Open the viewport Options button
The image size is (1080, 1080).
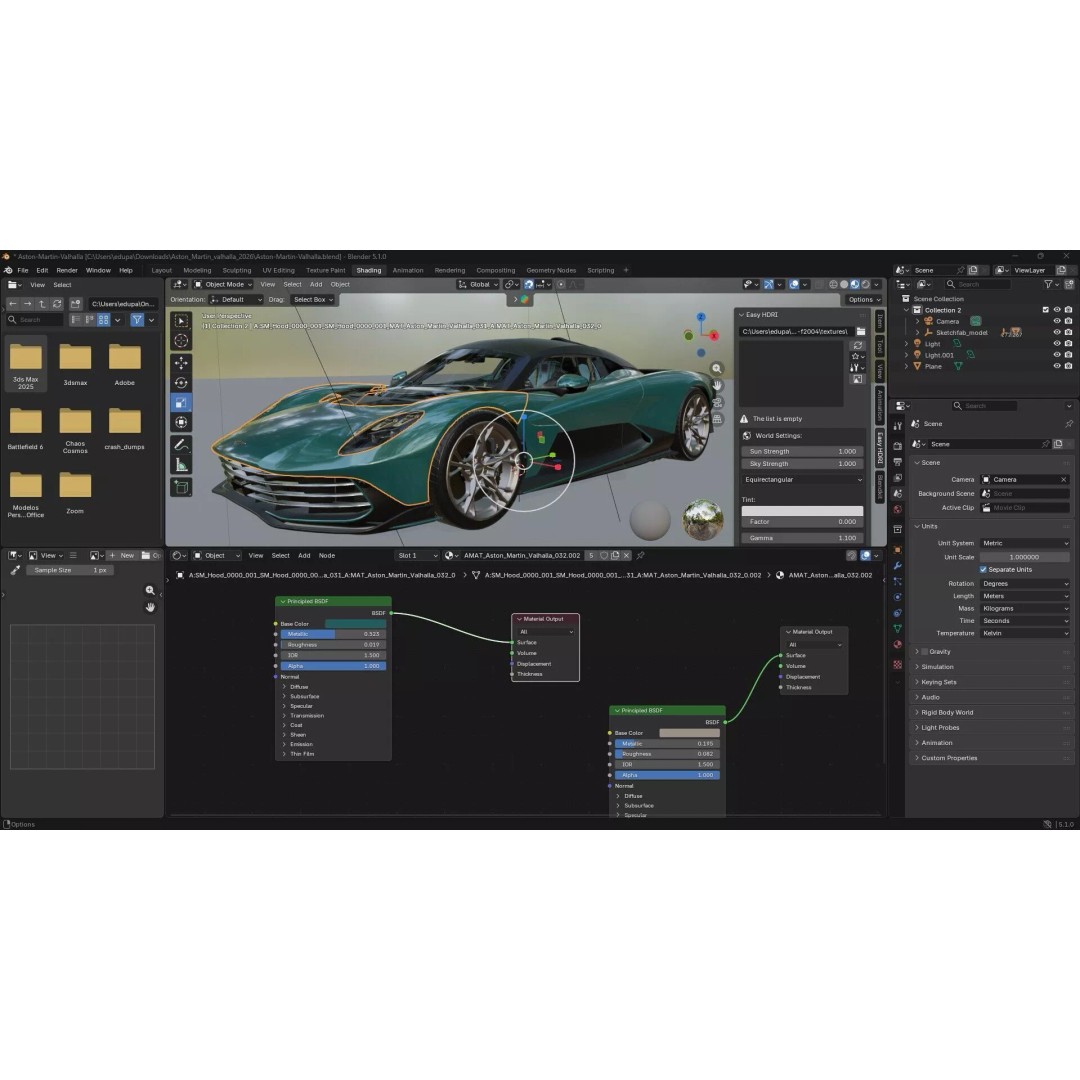(x=864, y=300)
